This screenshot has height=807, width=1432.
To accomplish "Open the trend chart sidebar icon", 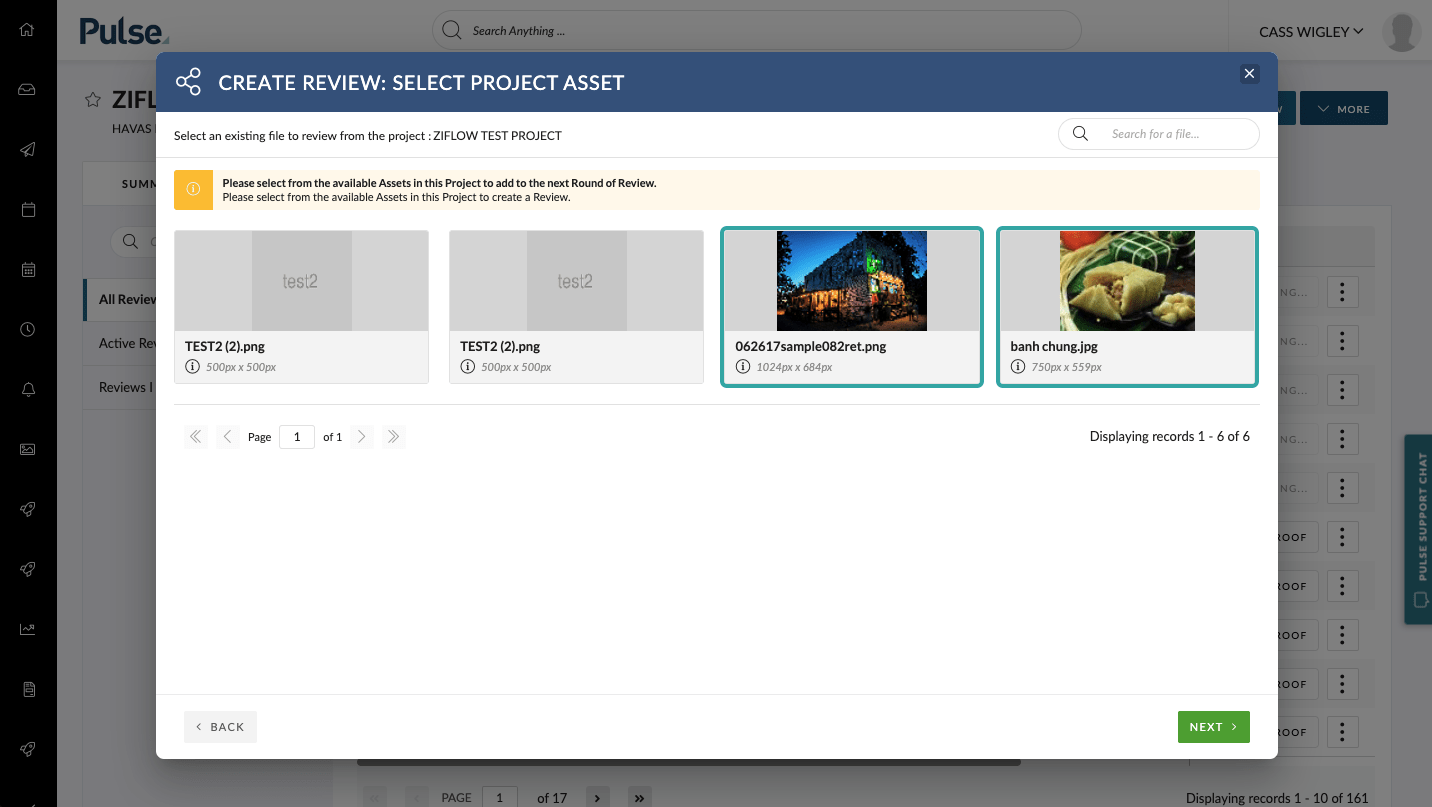I will tap(28, 629).
